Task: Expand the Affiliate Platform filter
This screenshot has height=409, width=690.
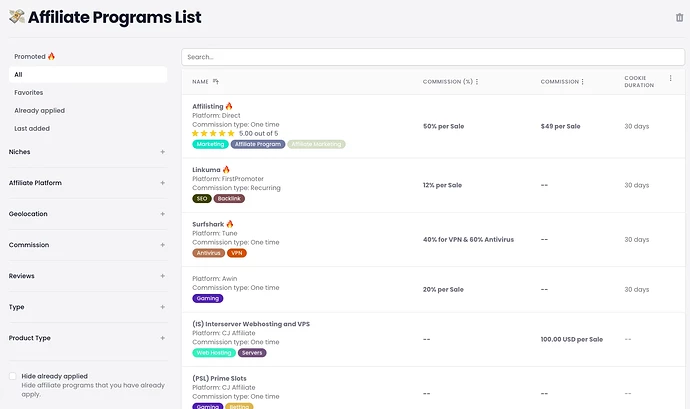Action: 162,183
